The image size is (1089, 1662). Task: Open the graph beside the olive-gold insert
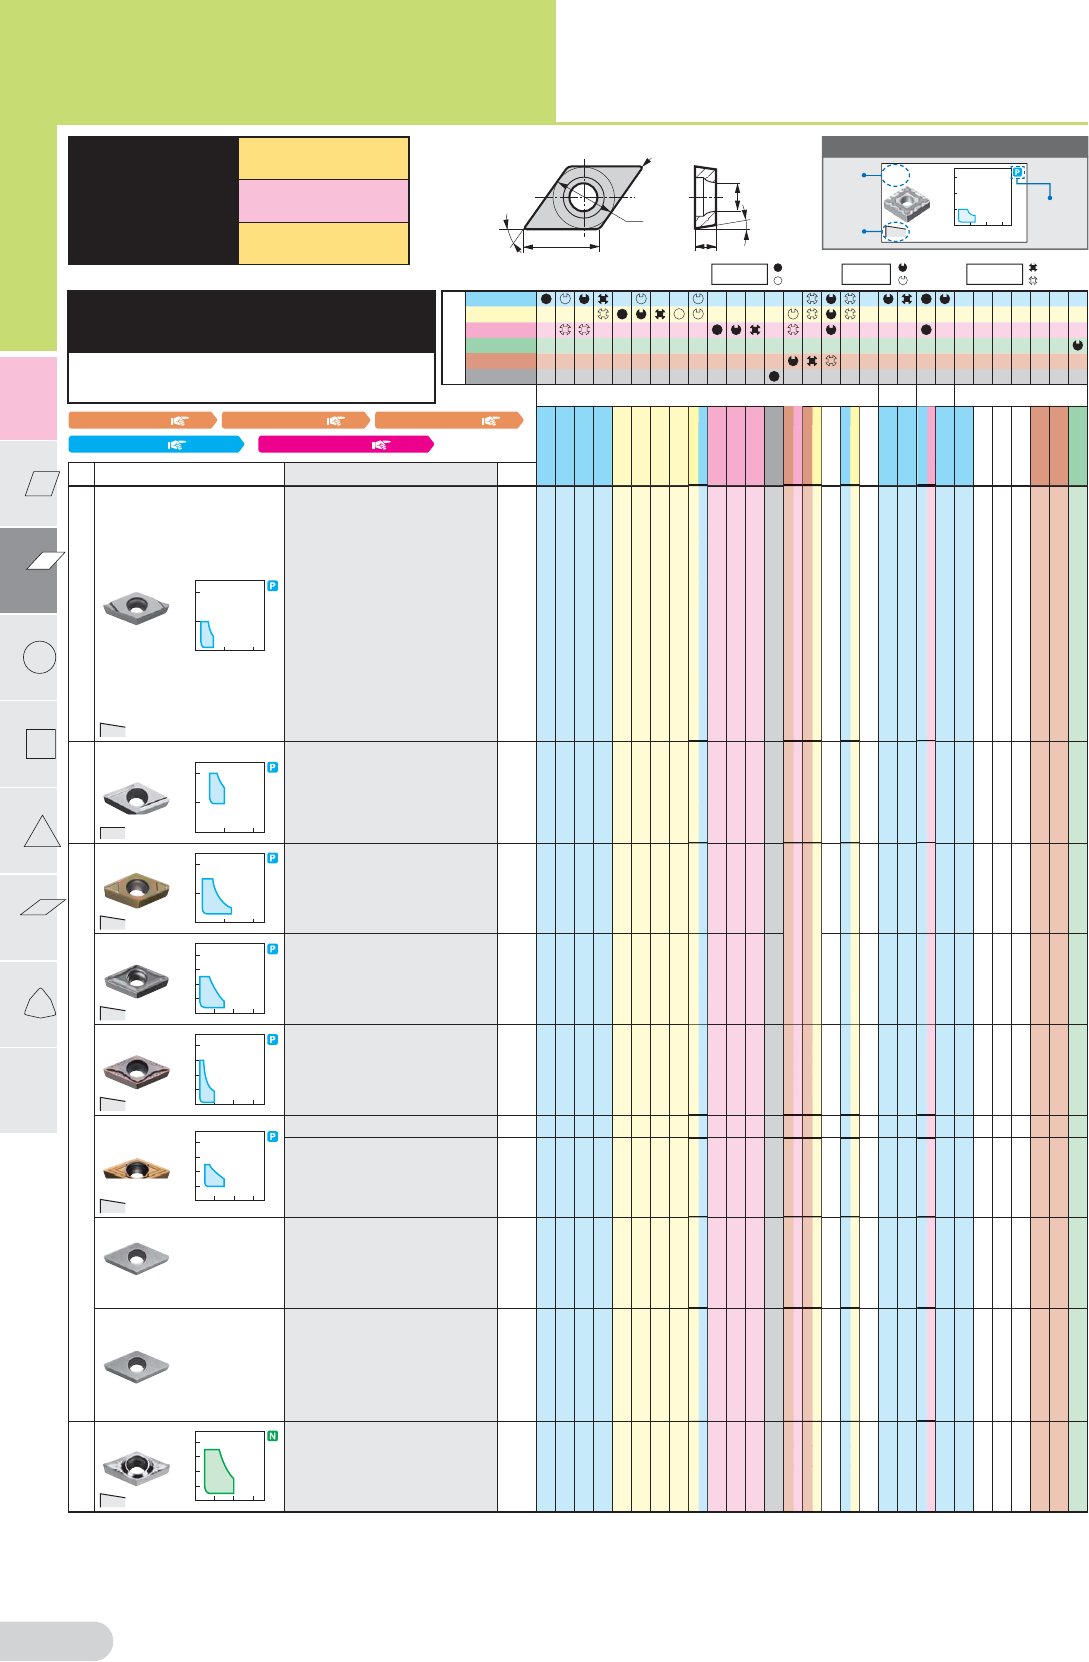click(x=230, y=888)
